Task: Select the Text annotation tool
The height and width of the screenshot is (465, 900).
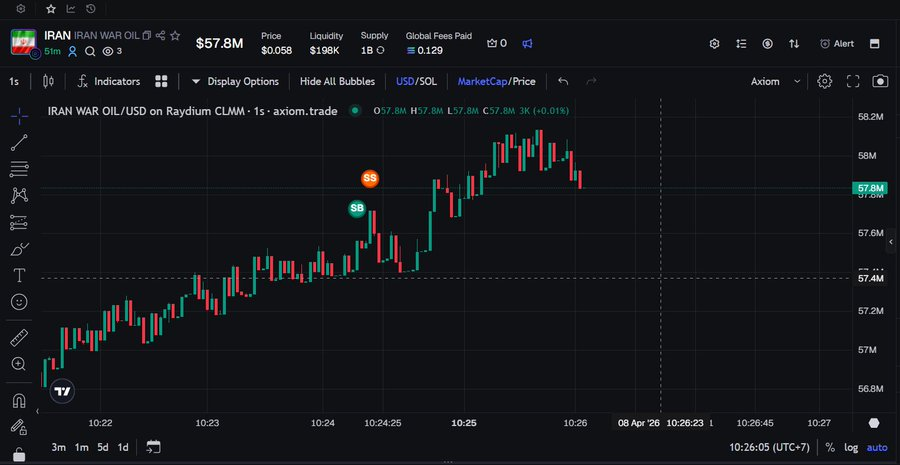Action: click(x=19, y=276)
